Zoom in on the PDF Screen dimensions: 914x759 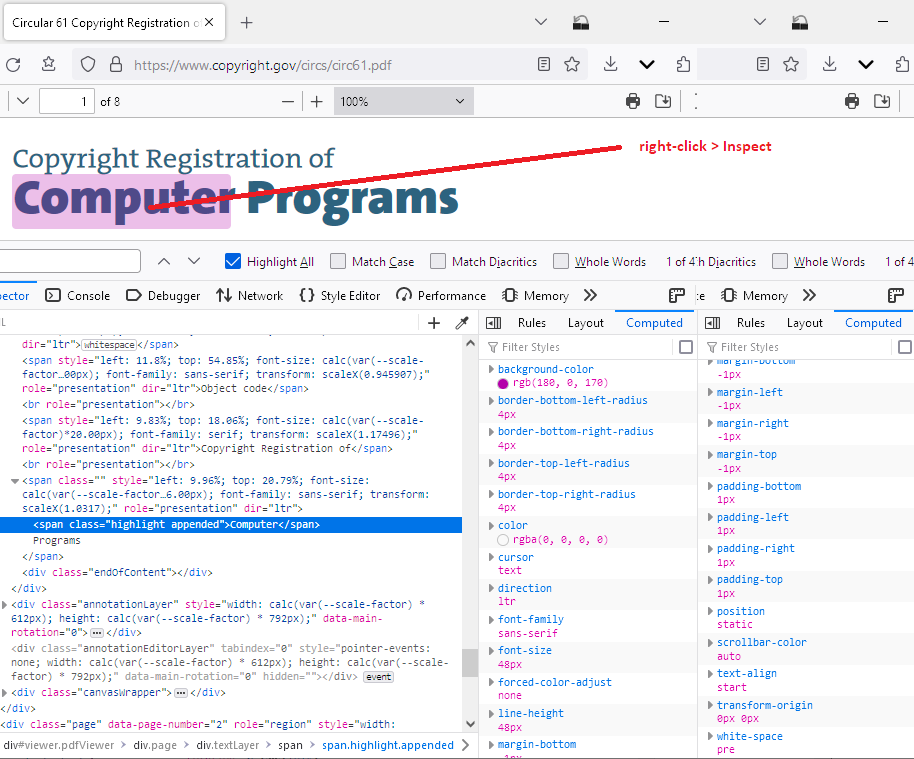coord(317,101)
